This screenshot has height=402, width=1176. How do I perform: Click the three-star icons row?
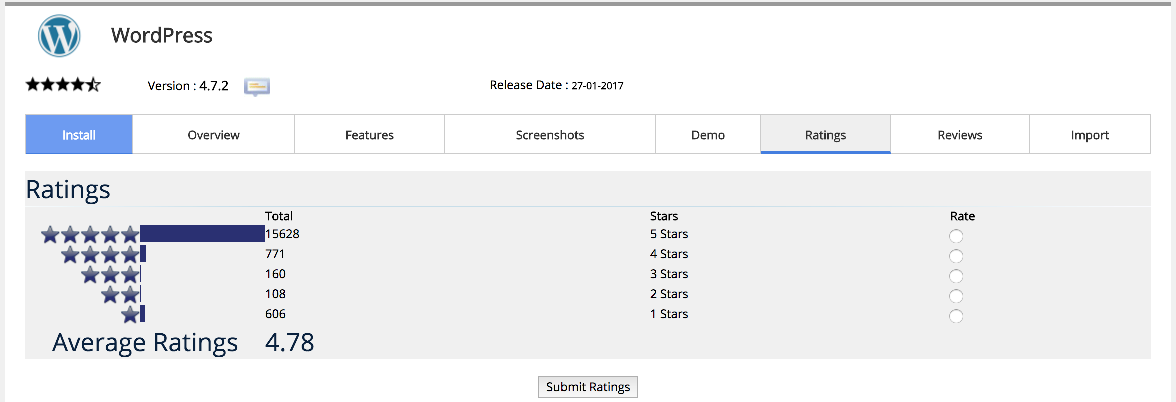(110, 274)
